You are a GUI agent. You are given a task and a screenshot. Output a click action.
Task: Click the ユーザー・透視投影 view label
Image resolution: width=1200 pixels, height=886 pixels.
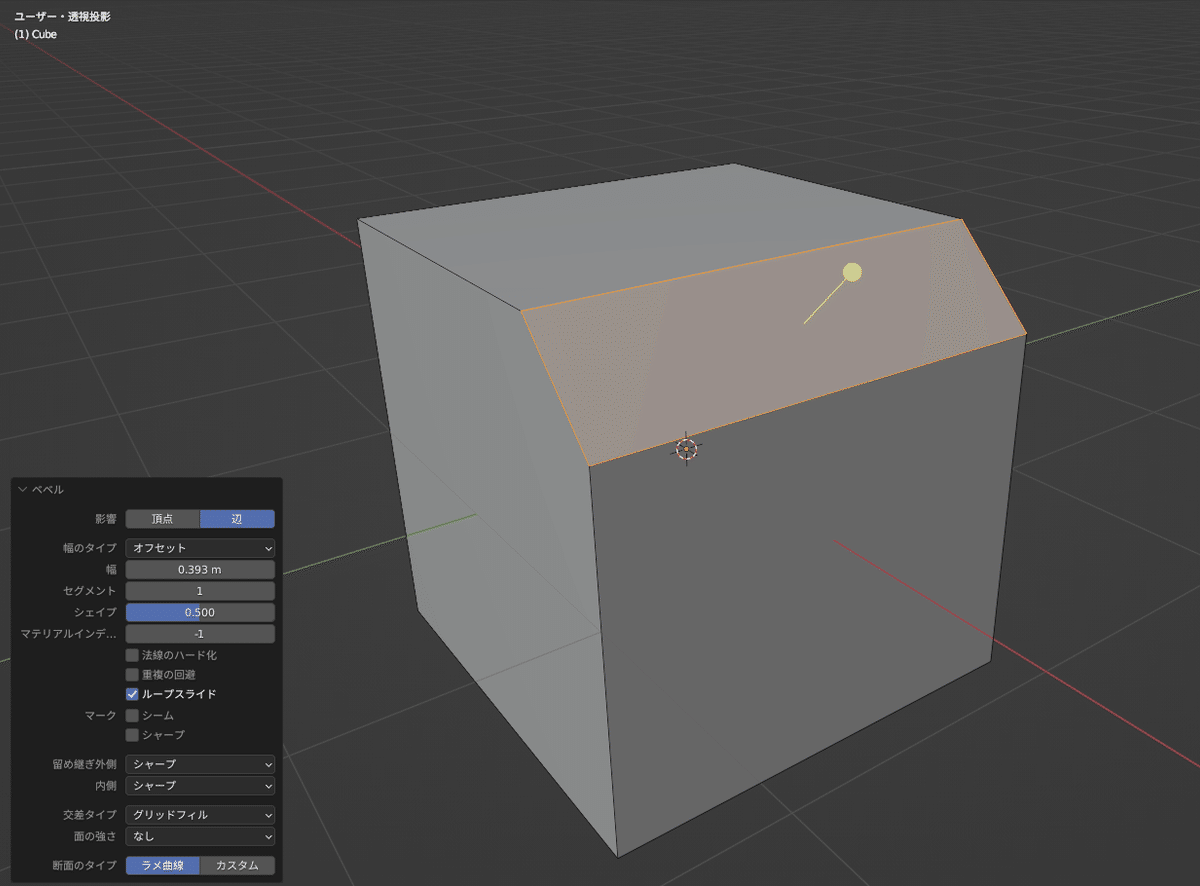62,17
